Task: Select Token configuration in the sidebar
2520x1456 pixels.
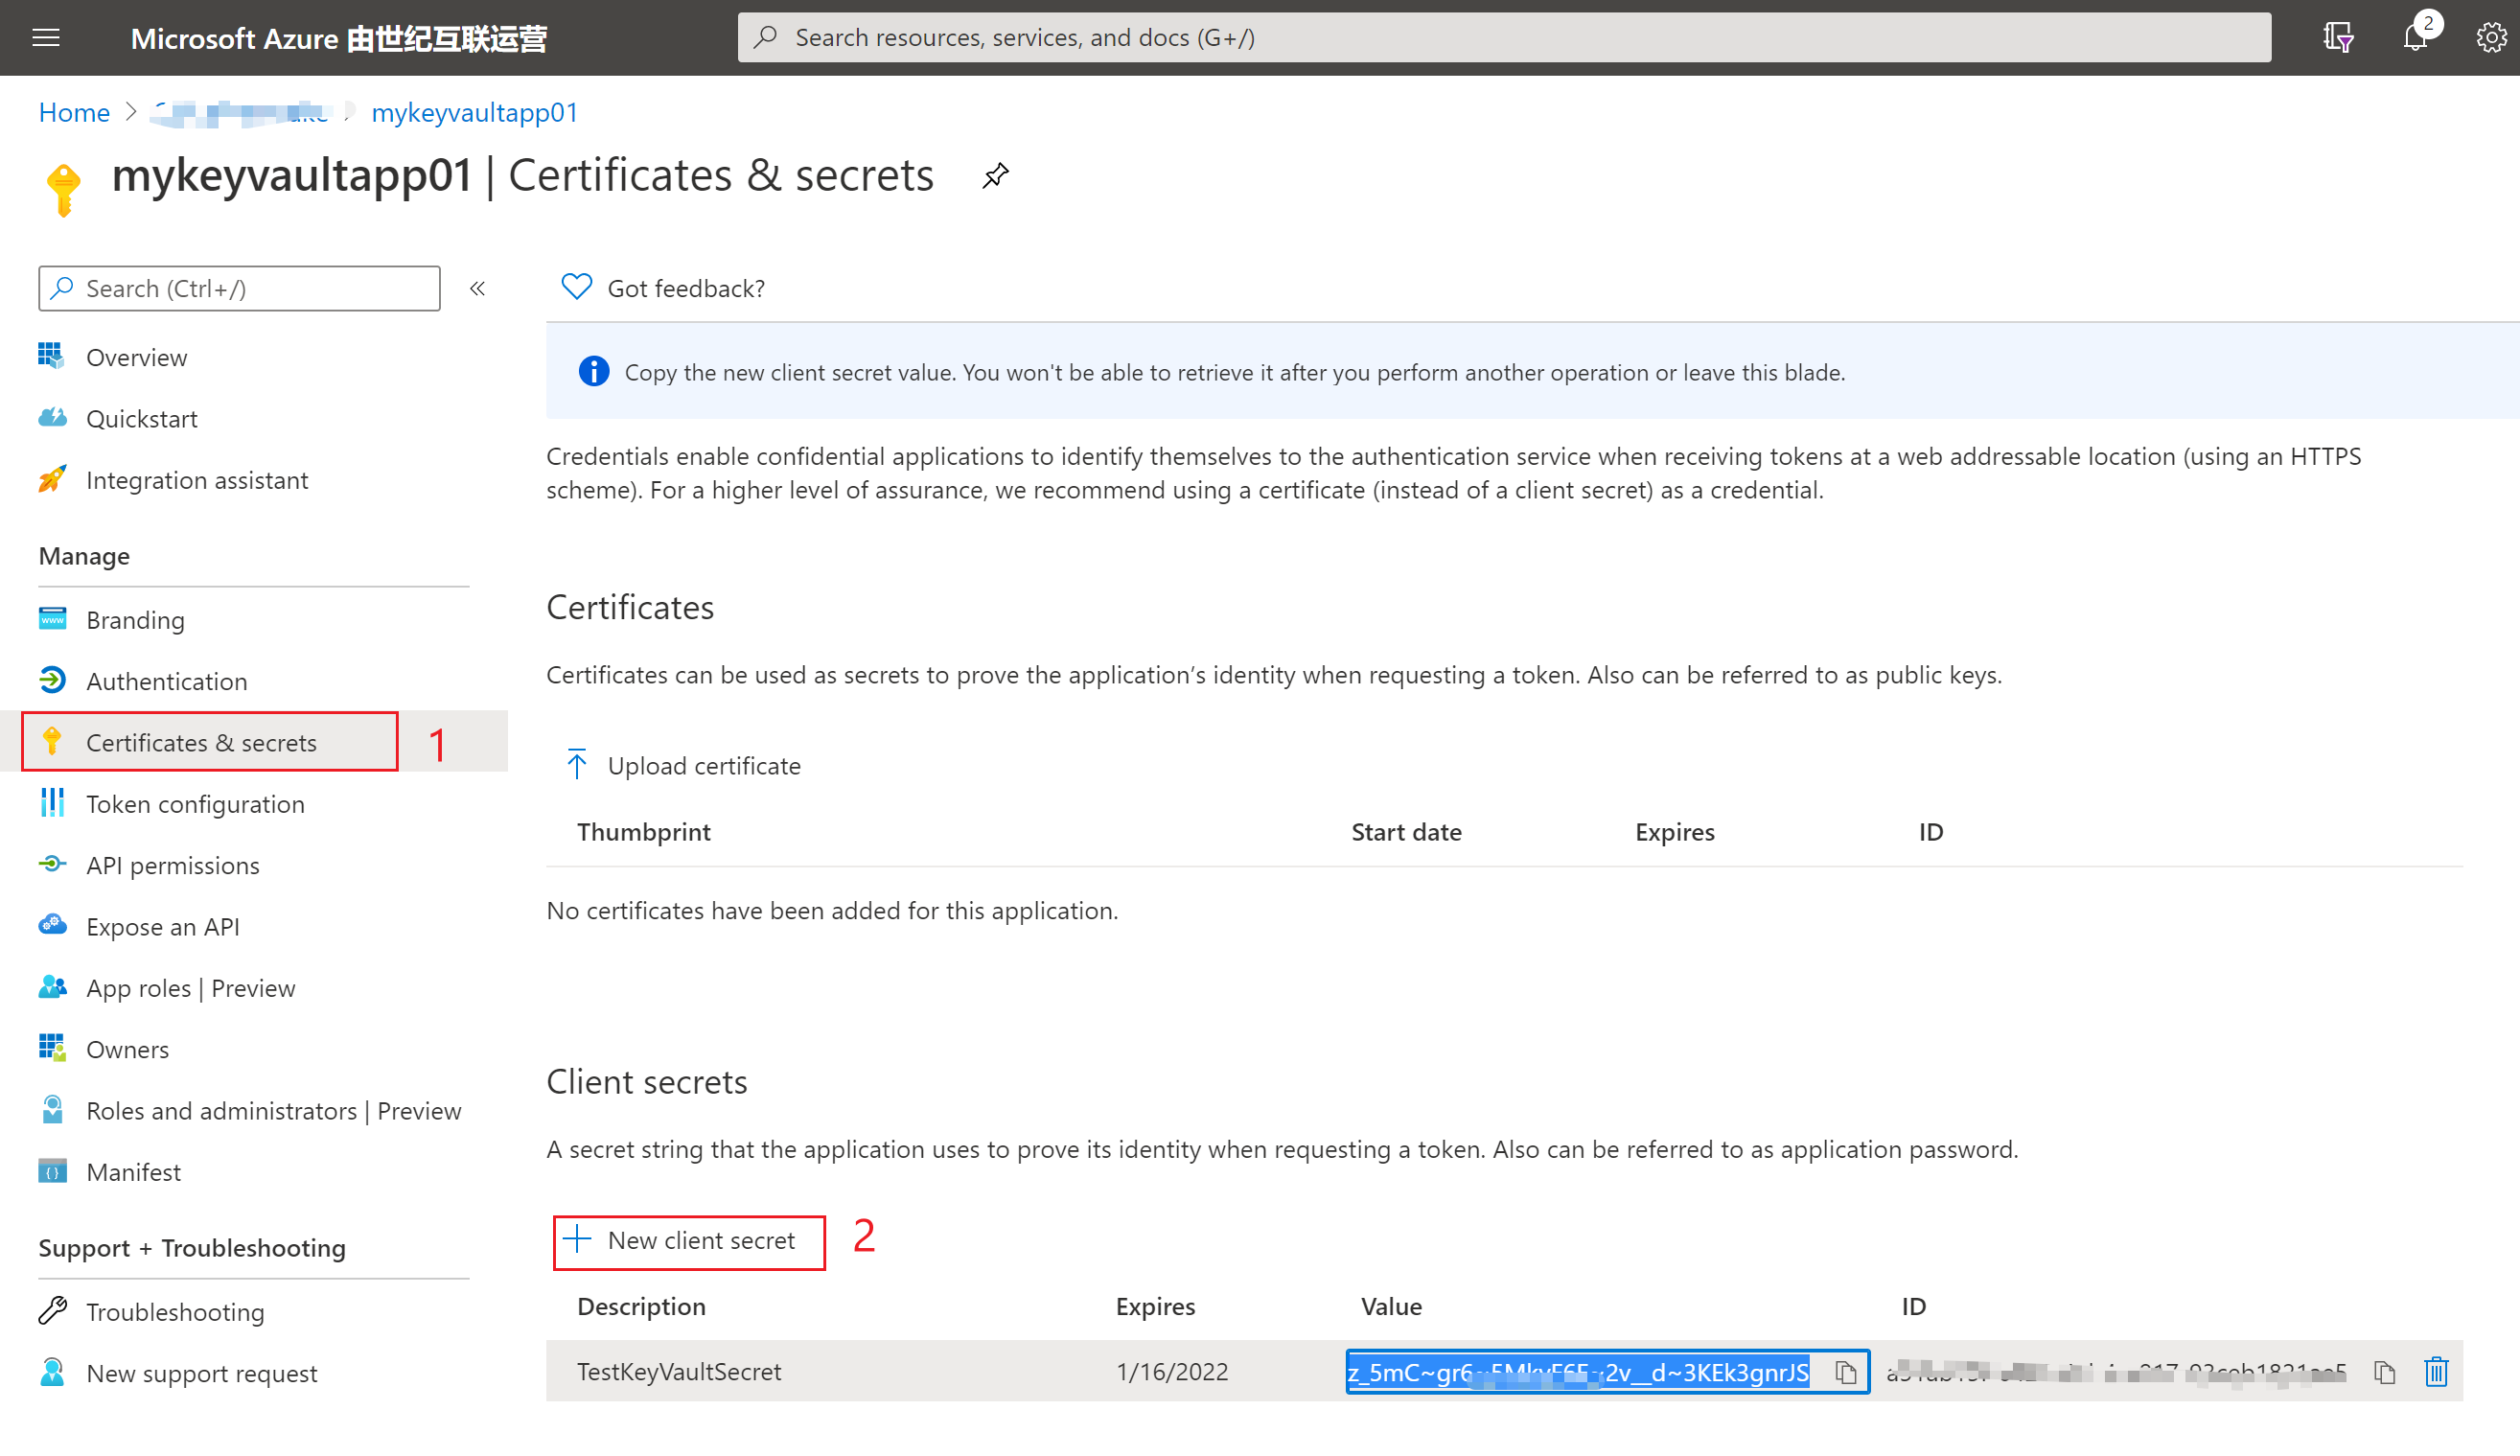Action: (195, 804)
